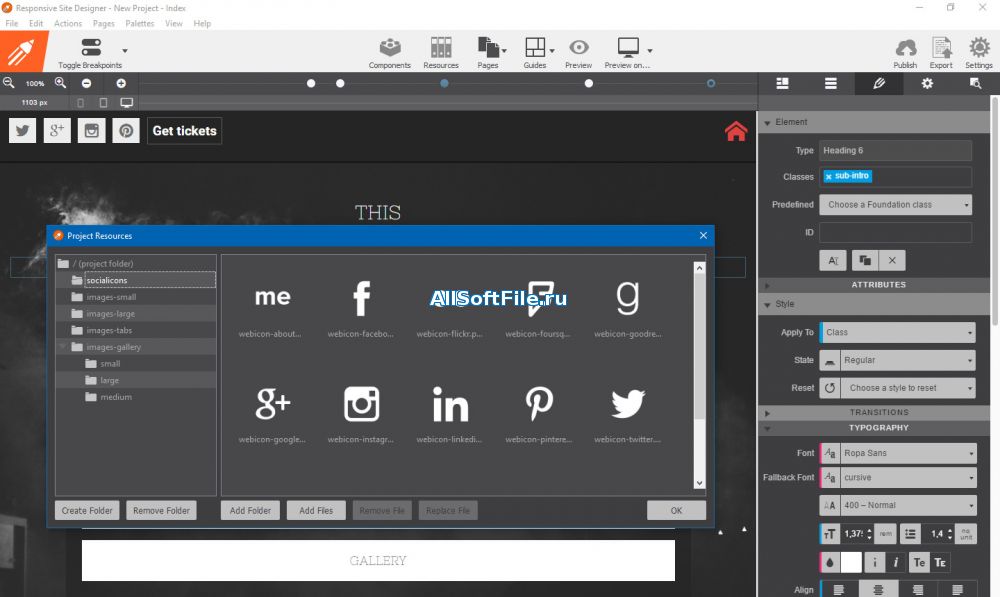Open the Edit menu
The width and height of the screenshot is (1000, 597).
pyautogui.click(x=36, y=24)
